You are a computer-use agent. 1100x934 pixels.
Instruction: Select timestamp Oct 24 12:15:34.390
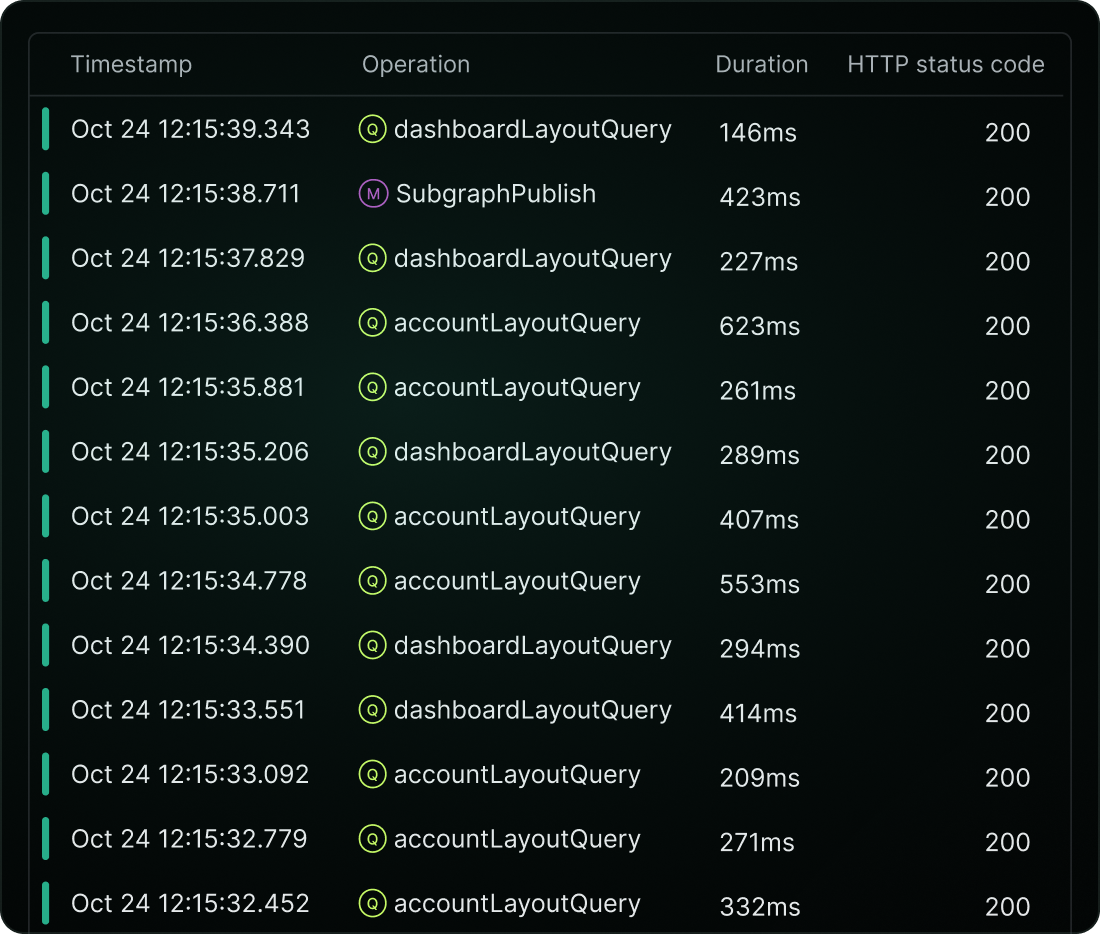[190, 646]
